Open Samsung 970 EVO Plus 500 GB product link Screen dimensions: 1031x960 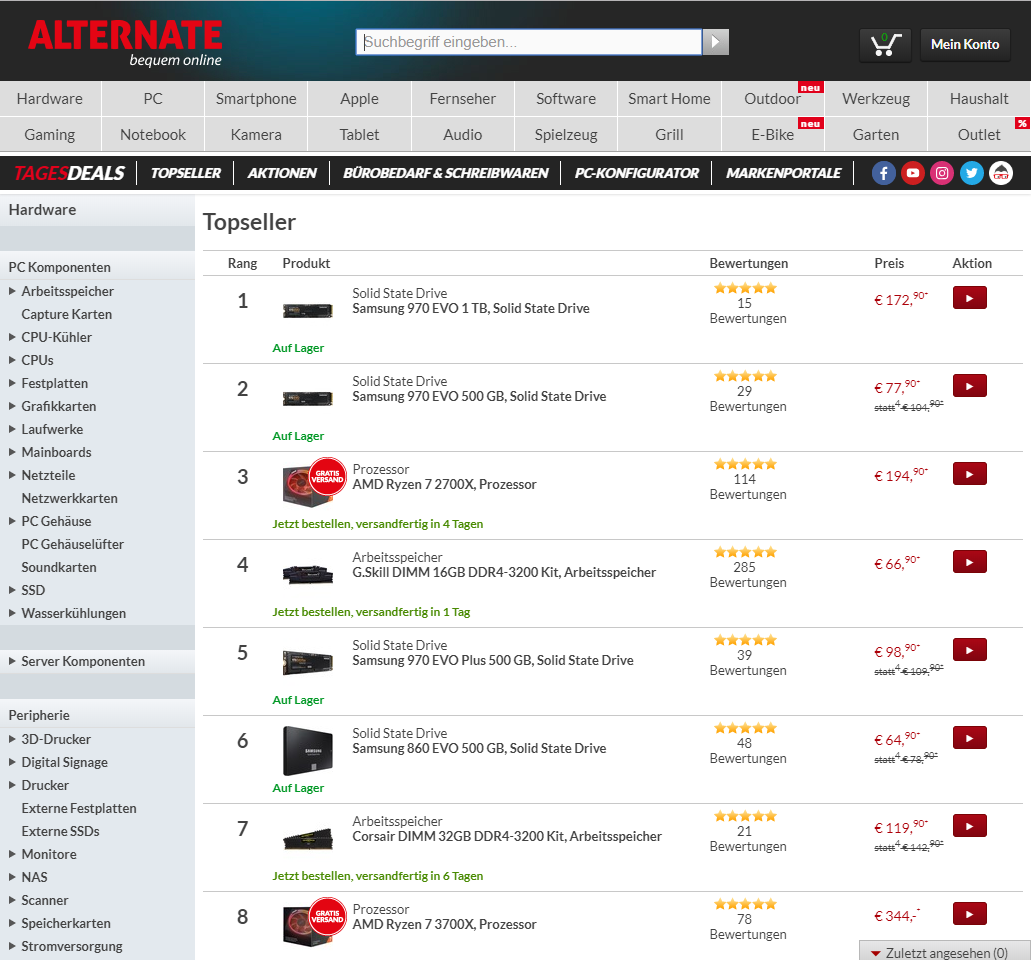coord(492,660)
